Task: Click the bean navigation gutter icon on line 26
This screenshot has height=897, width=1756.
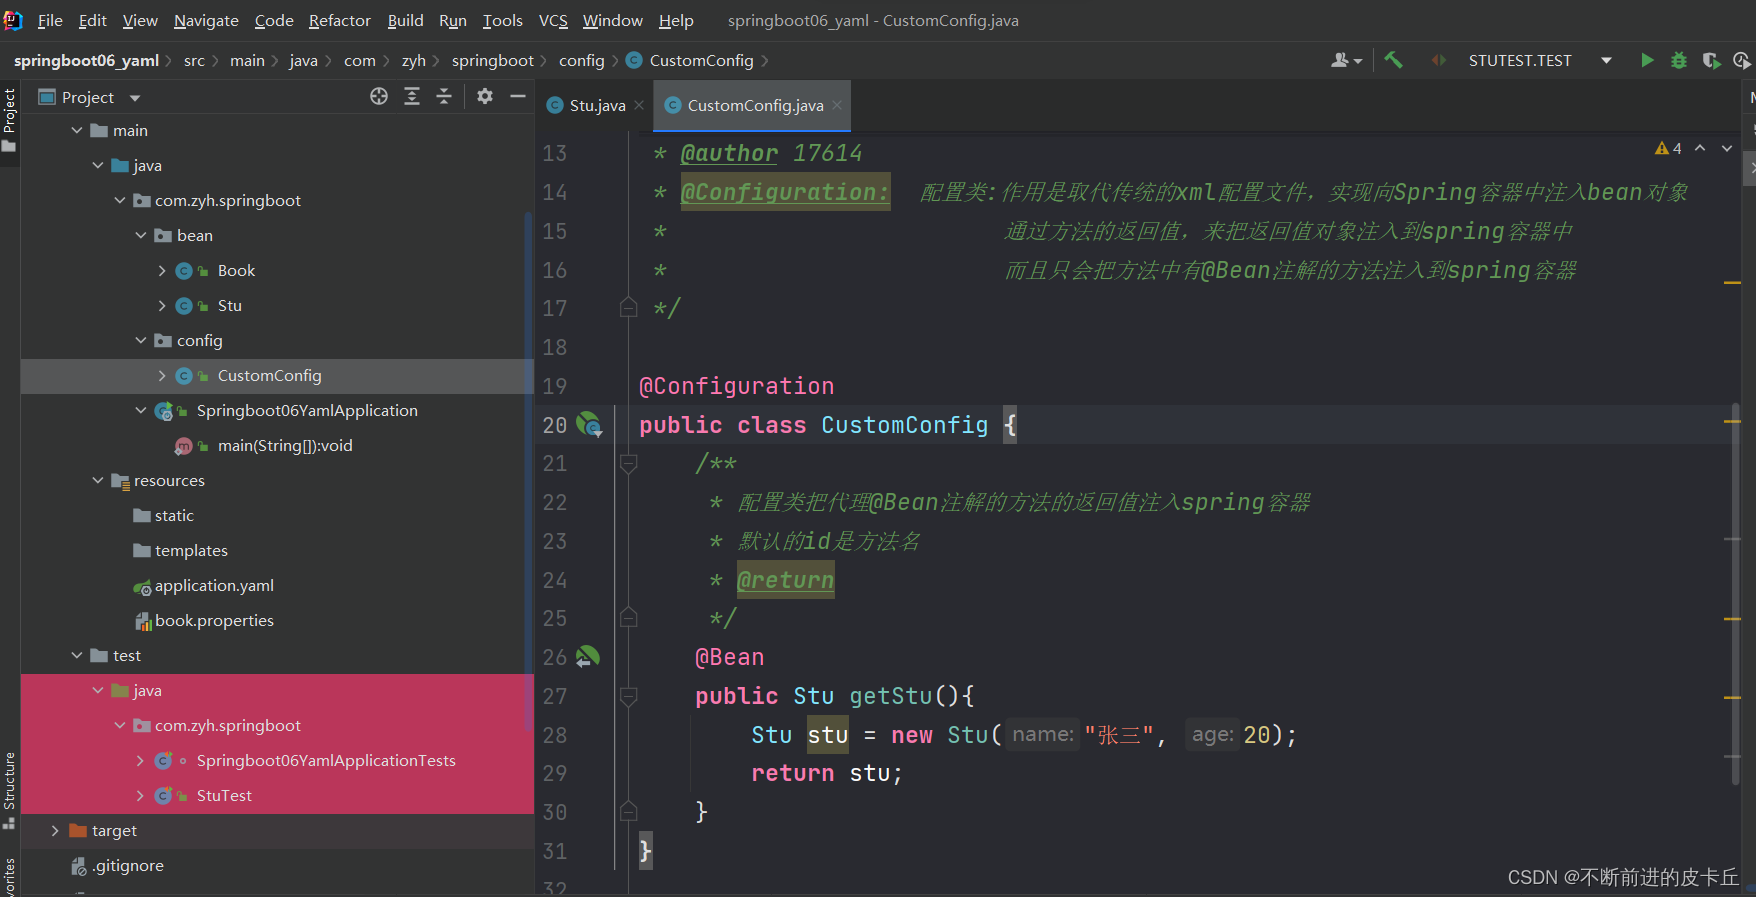Action: [588, 657]
